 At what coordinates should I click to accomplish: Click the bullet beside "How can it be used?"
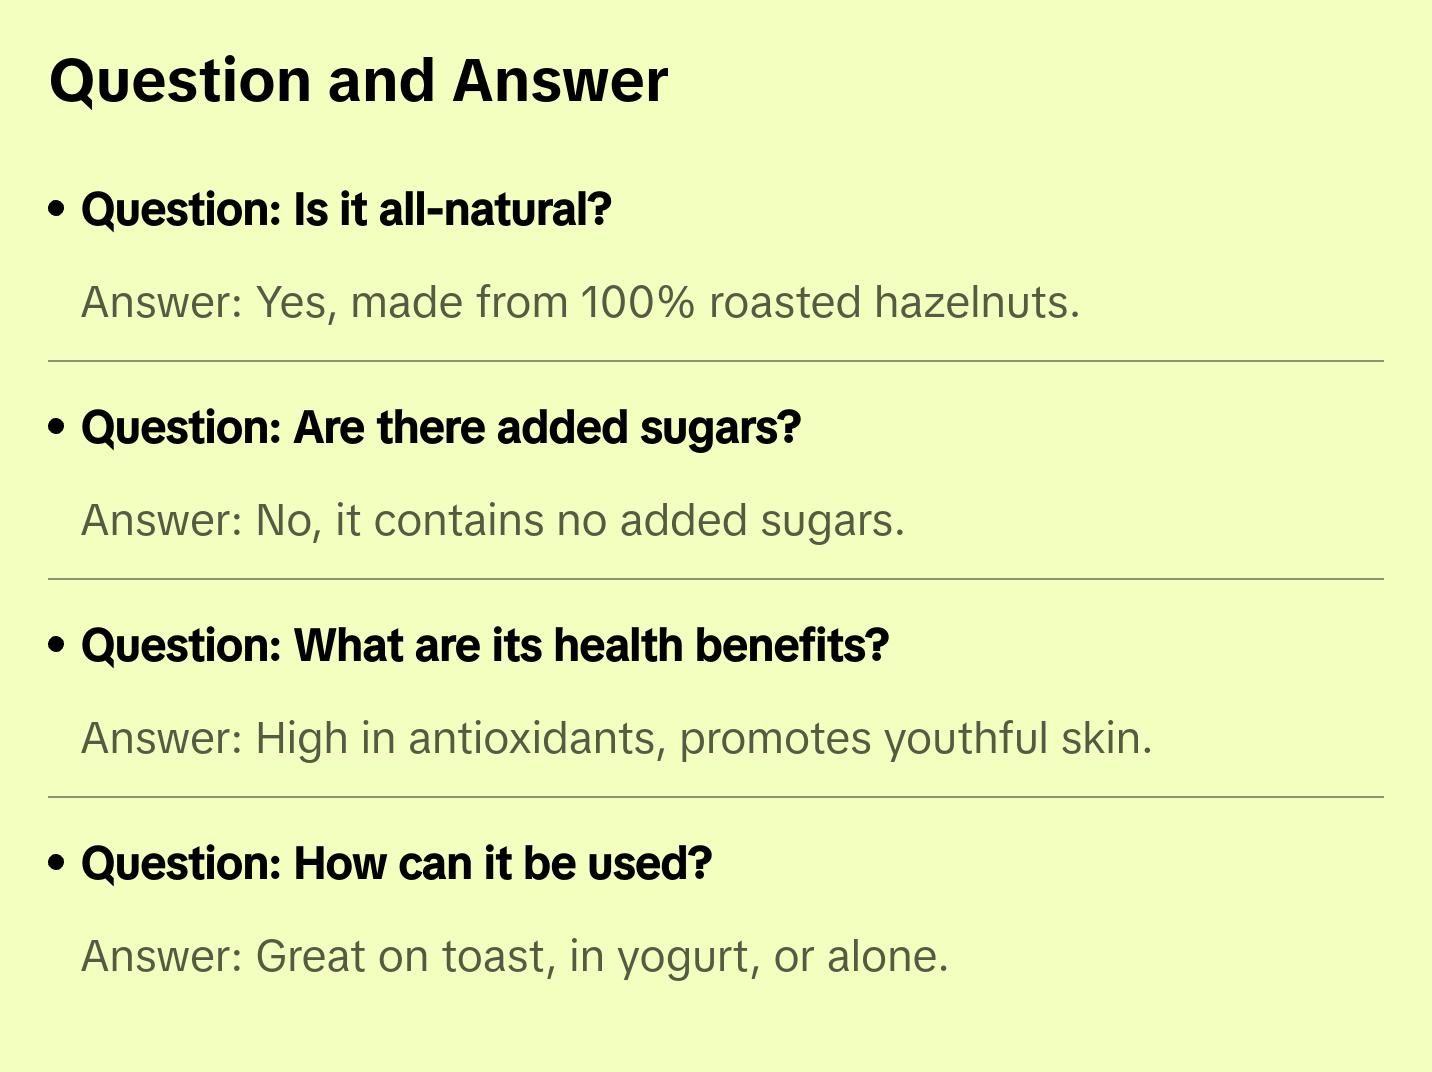[57, 863]
